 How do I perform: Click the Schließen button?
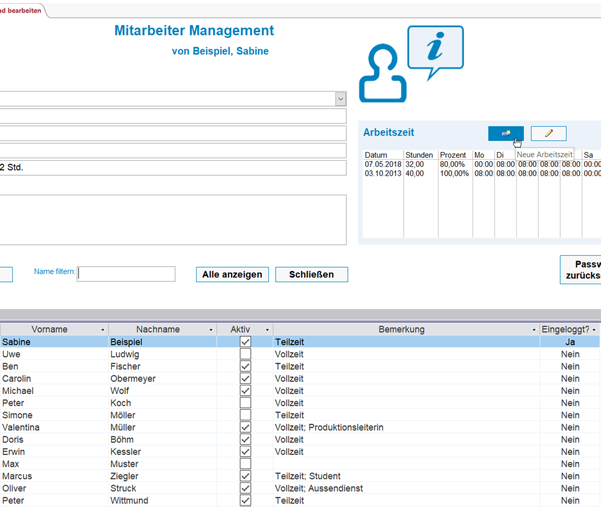click(x=312, y=274)
